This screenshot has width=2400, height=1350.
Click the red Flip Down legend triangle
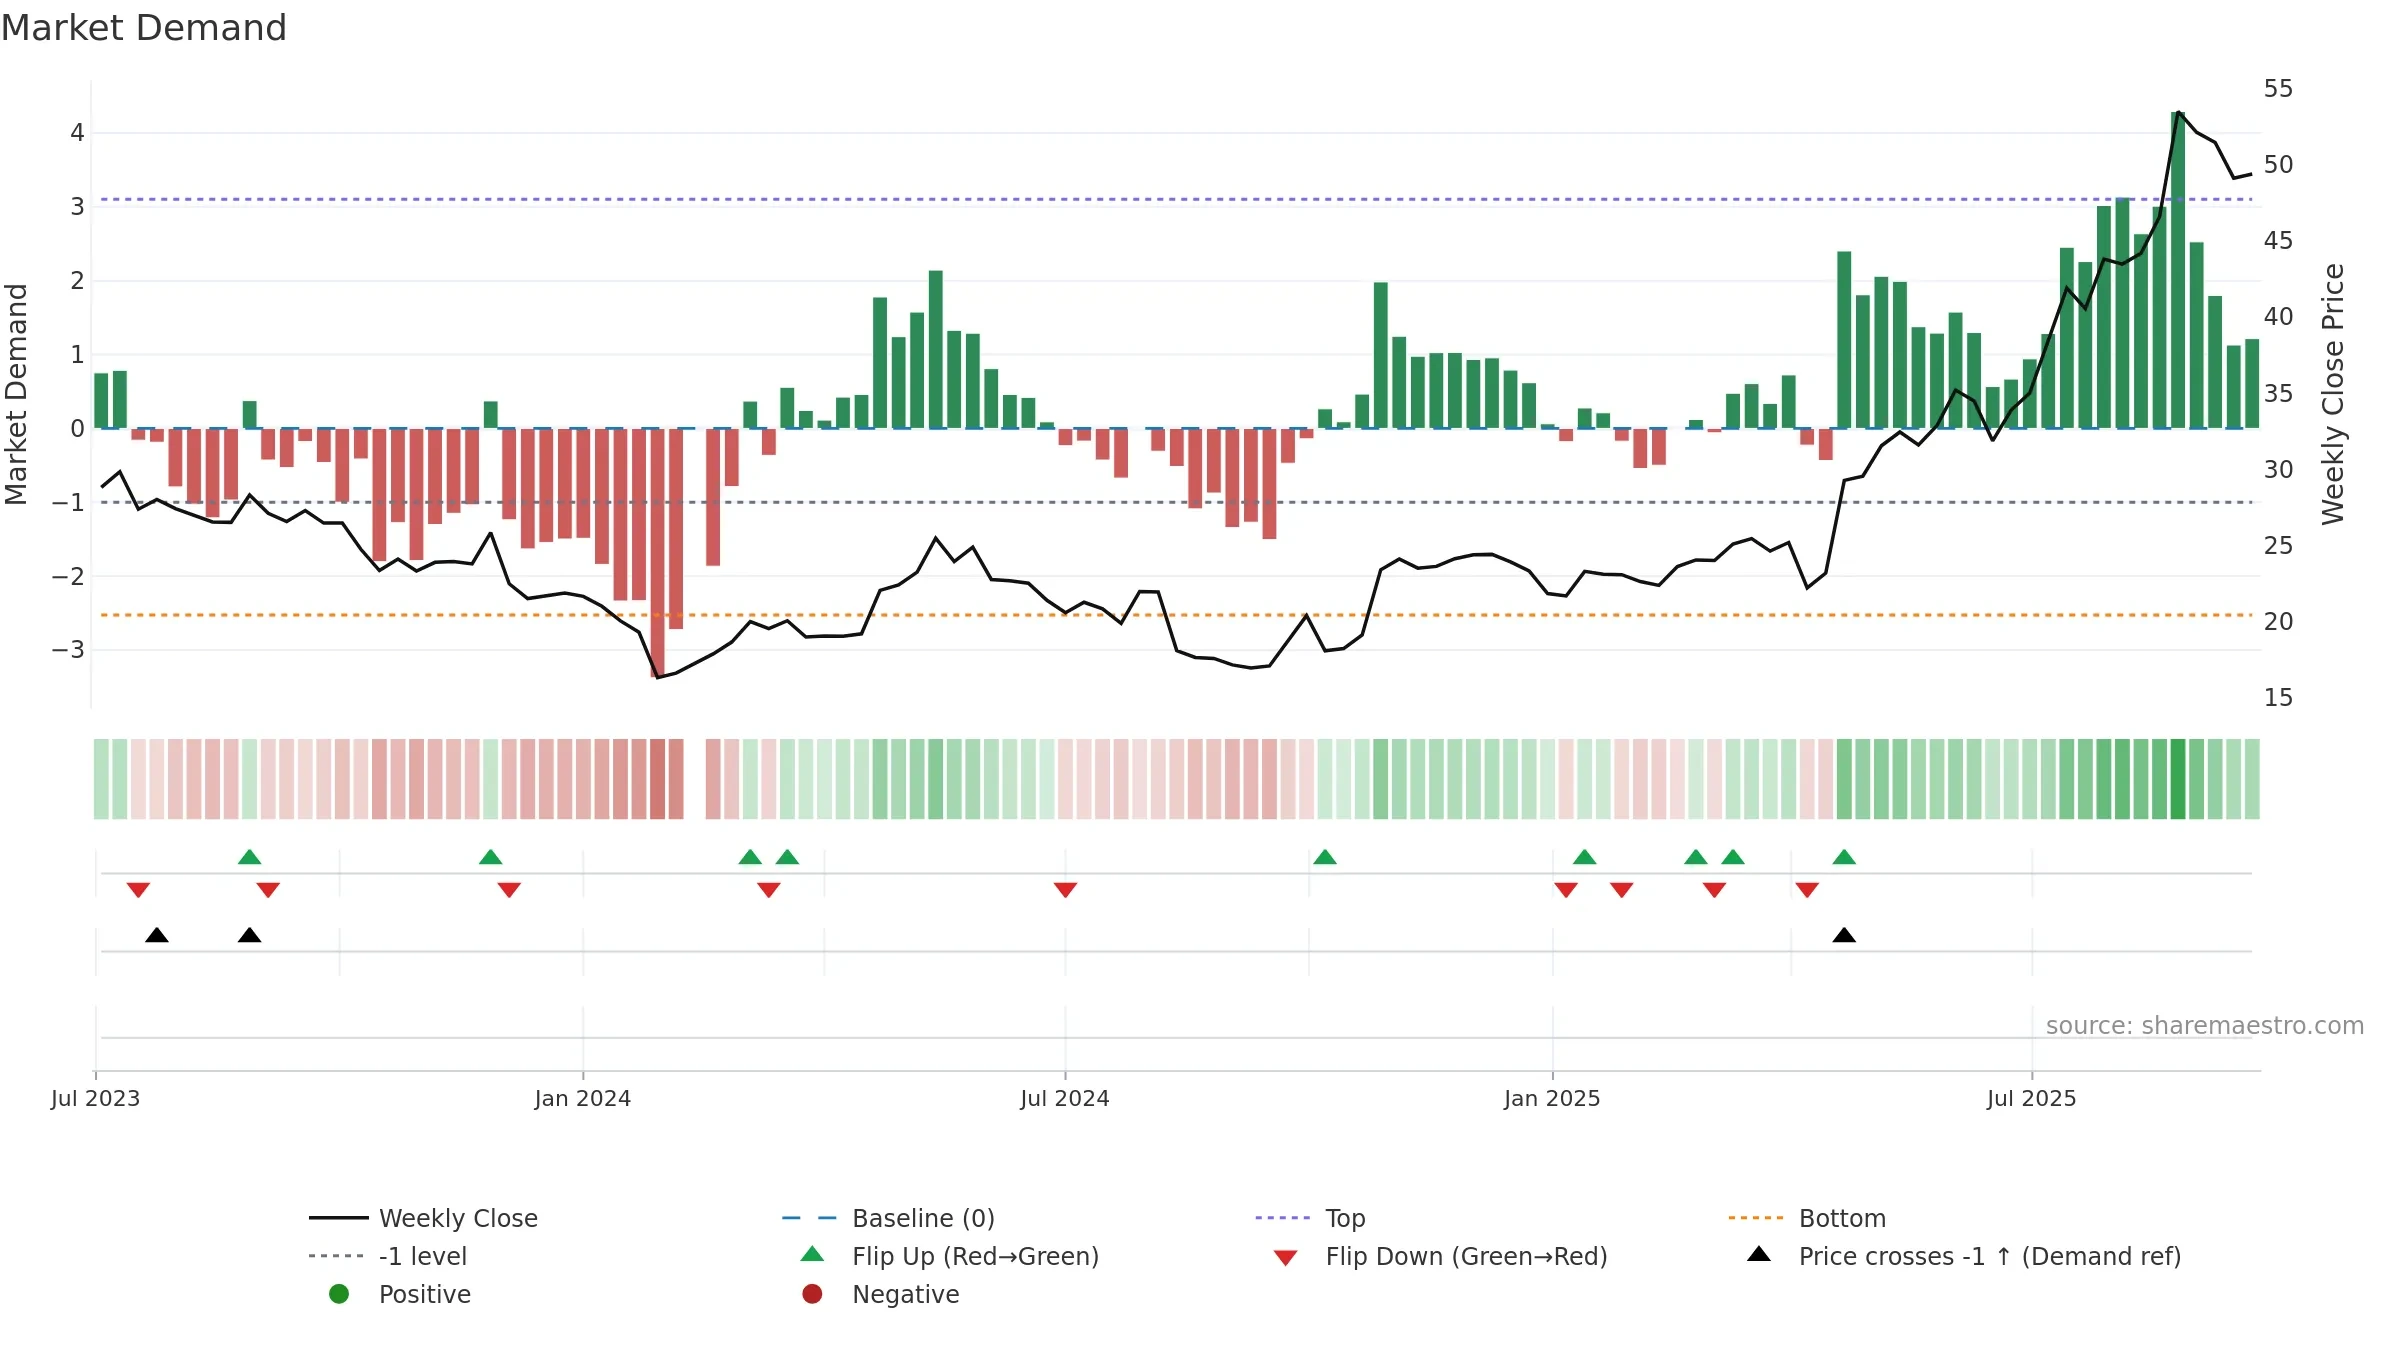point(1286,1258)
